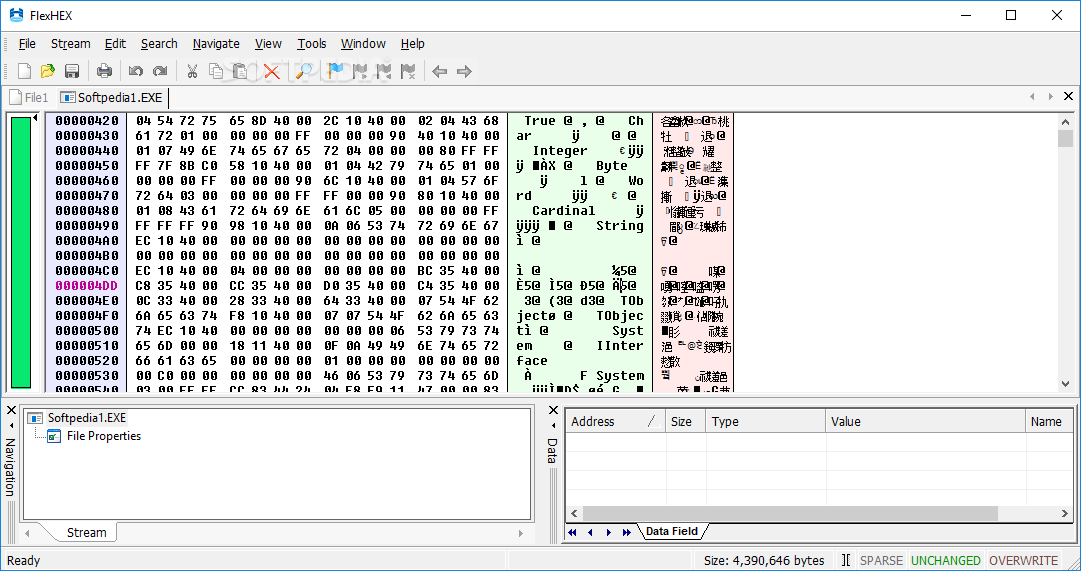Click the Save floppy disk icon

coord(72,70)
